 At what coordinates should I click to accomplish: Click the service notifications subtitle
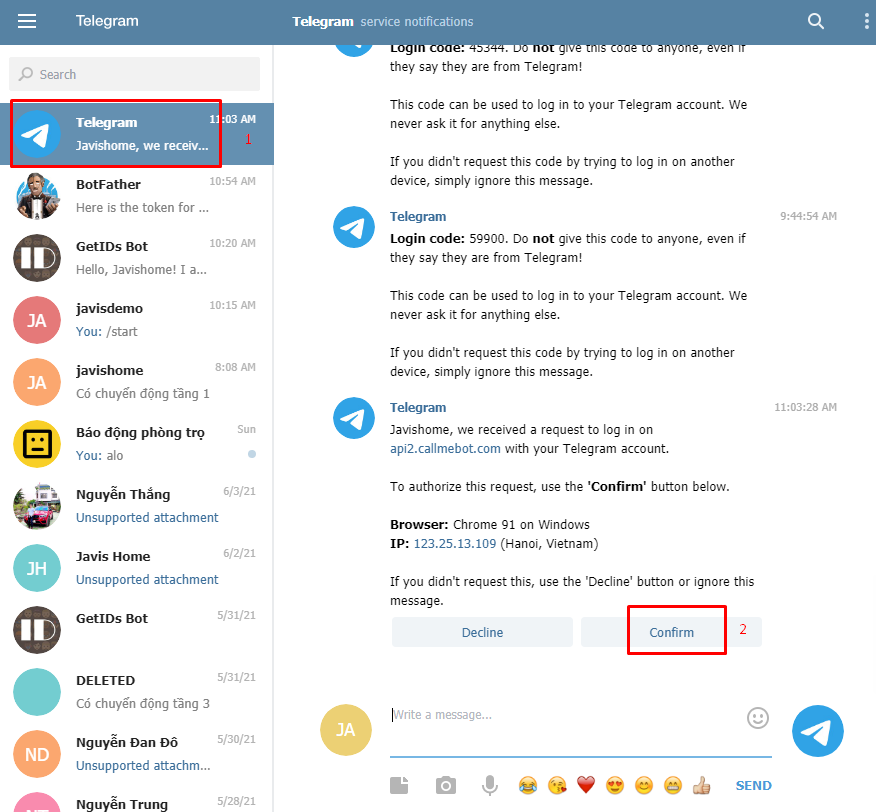pos(416,21)
